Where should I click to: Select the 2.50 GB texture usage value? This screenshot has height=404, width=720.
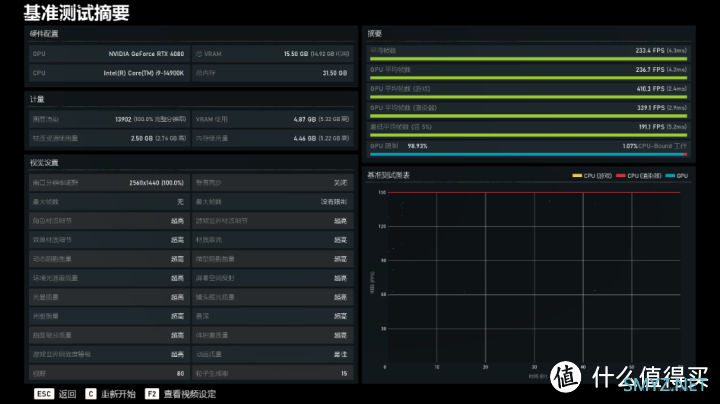(141, 138)
